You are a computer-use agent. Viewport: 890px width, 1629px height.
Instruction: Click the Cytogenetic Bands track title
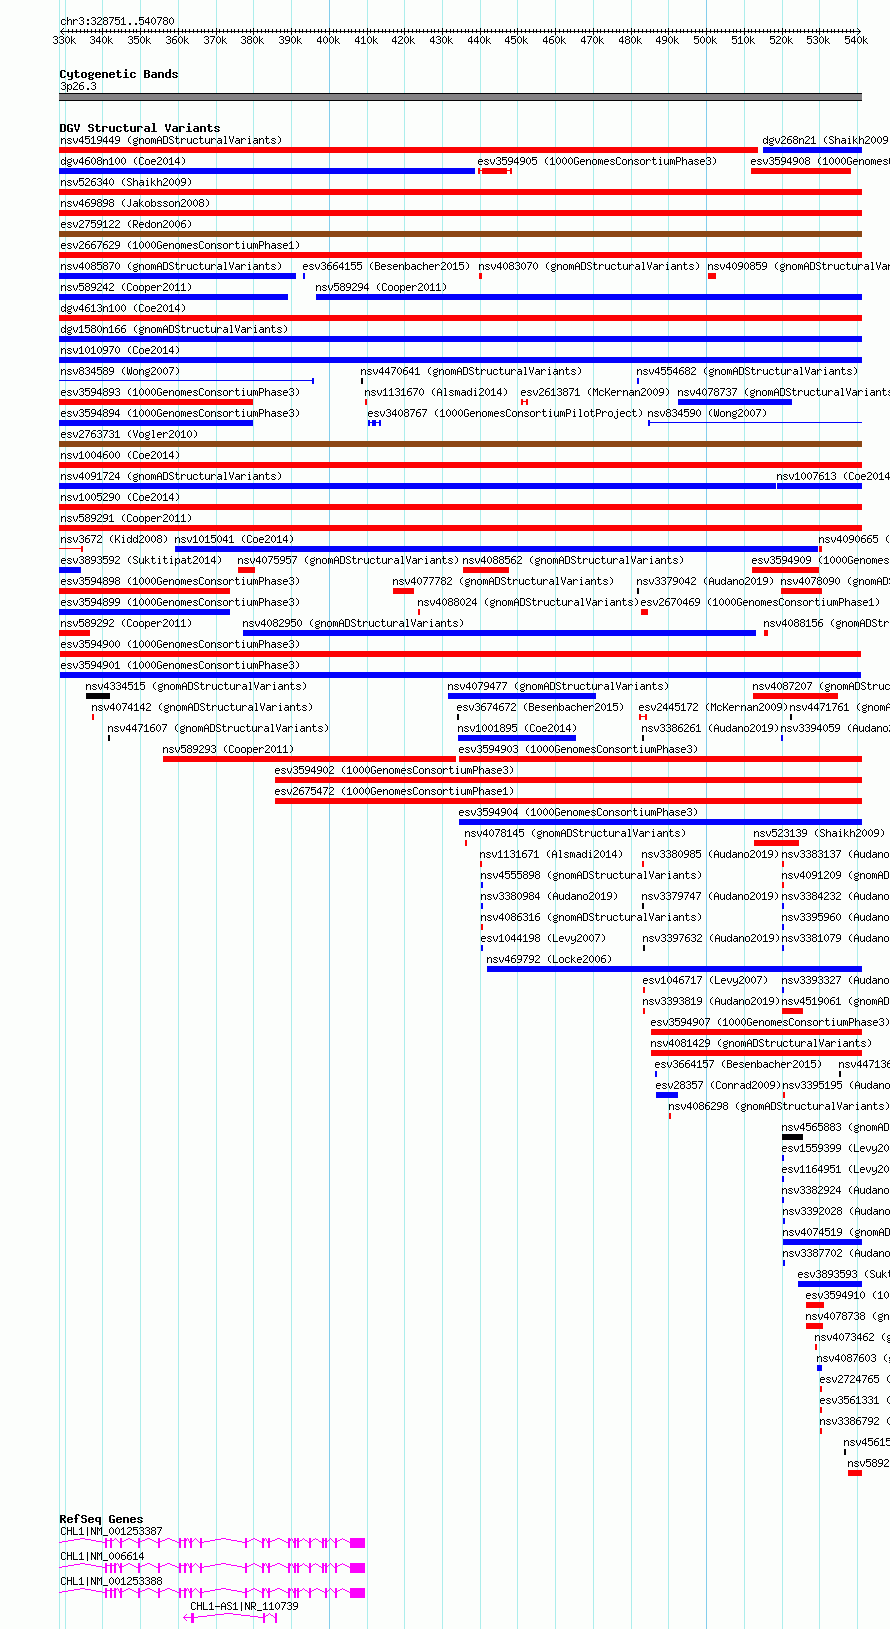click(x=119, y=74)
